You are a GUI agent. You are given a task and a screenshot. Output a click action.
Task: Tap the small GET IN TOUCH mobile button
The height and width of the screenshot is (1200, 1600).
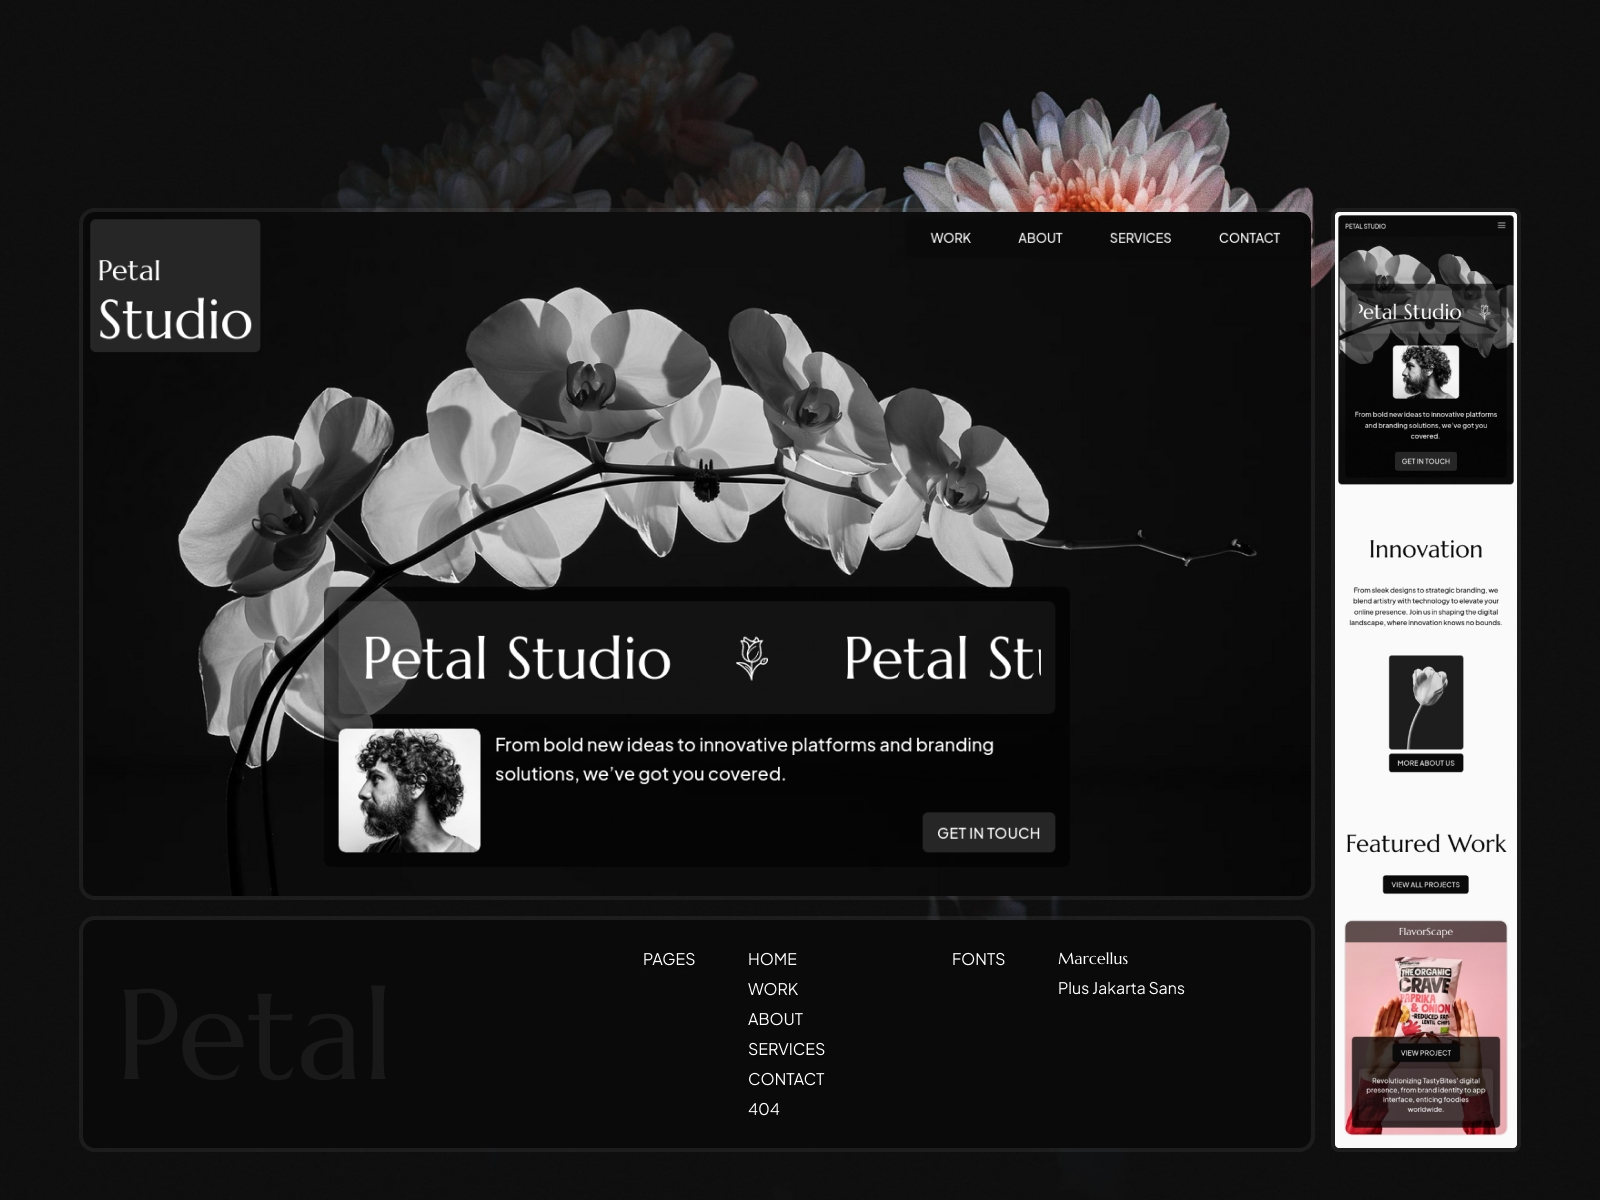click(1425, 461)
